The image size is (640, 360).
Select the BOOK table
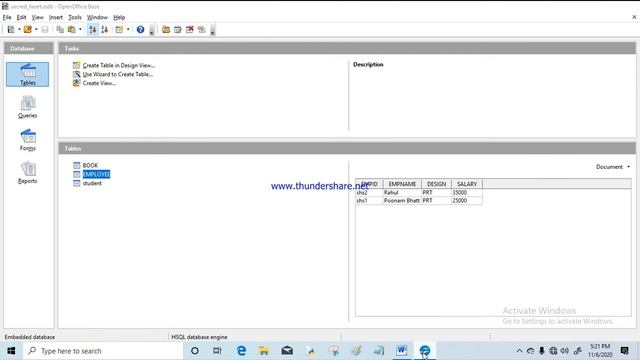(90, 165)
